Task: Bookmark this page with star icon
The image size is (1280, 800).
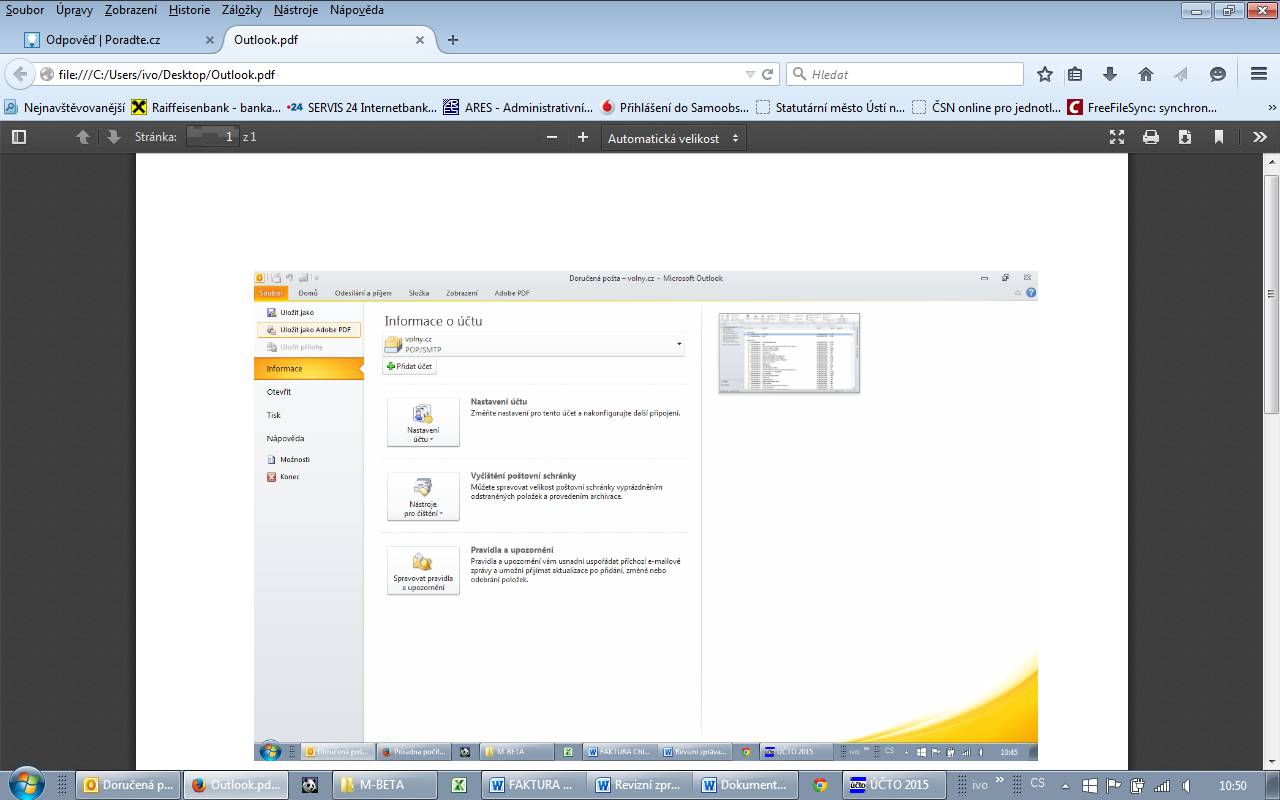Action: (1045, 74)
